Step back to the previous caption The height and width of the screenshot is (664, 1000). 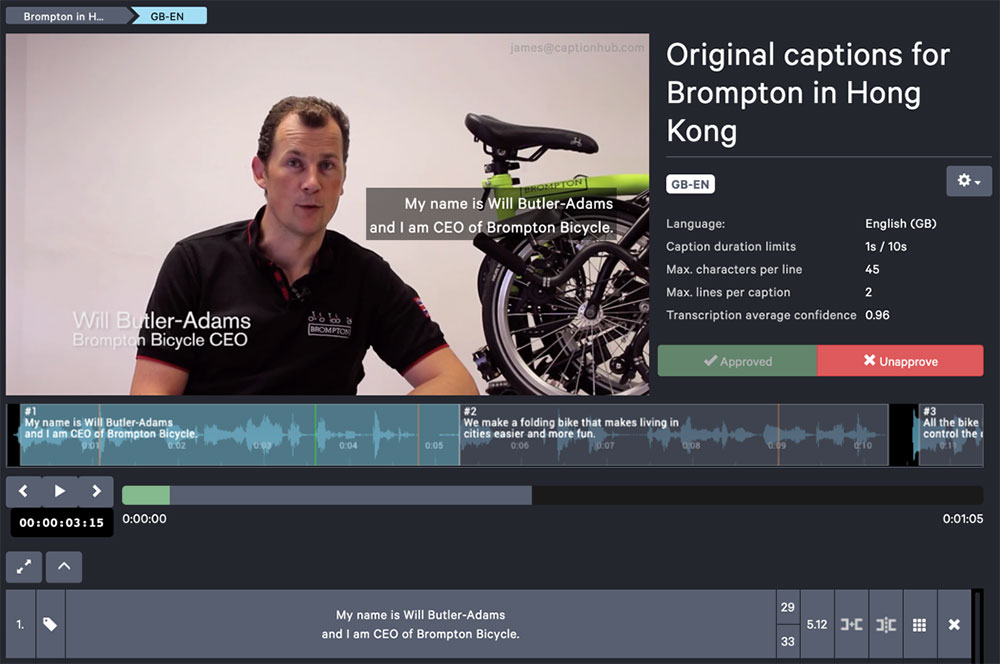(24, 491)
